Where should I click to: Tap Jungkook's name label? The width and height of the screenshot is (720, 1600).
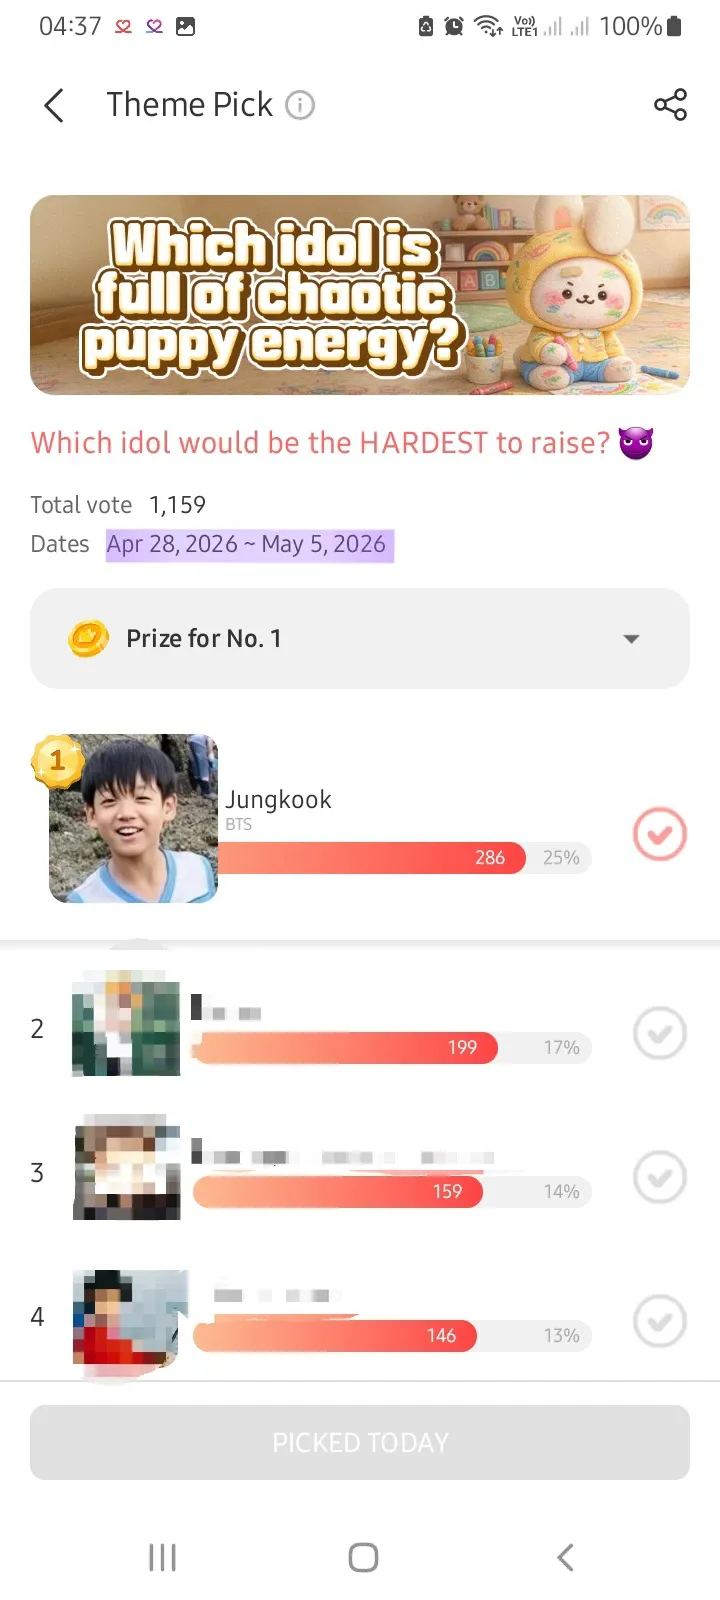[278, 799]
